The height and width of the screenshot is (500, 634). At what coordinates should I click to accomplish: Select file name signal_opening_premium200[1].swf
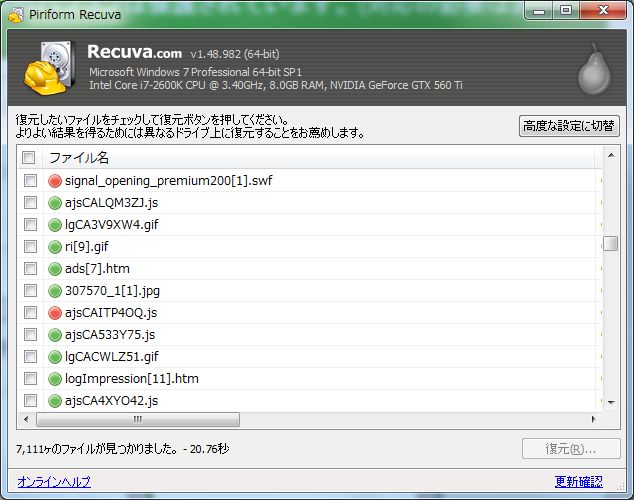pyautogui.click(x=169, y=181)
